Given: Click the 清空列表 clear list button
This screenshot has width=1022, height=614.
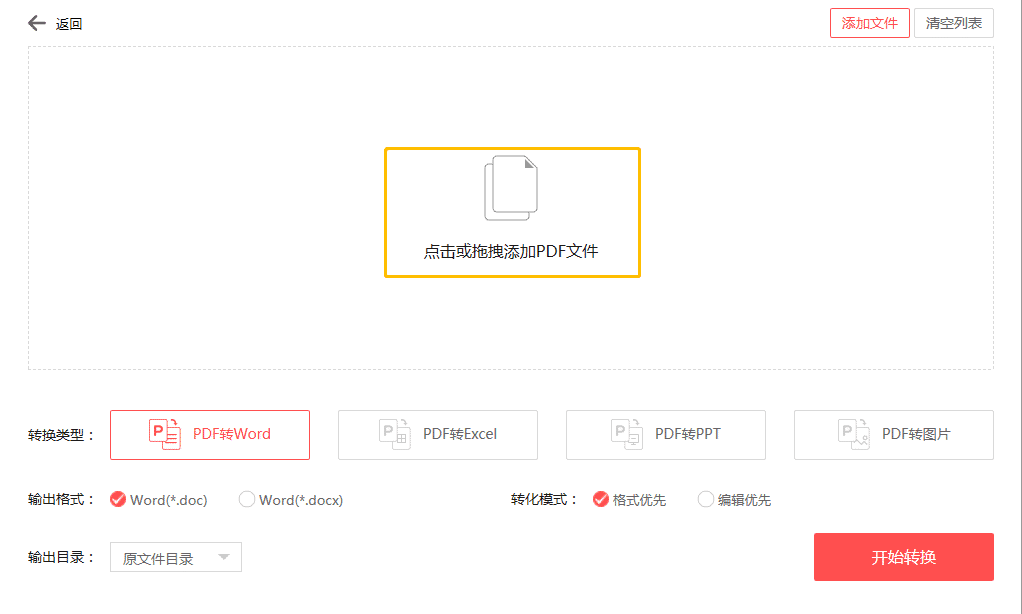Looking at the screenshot, I should coord(954,23).
